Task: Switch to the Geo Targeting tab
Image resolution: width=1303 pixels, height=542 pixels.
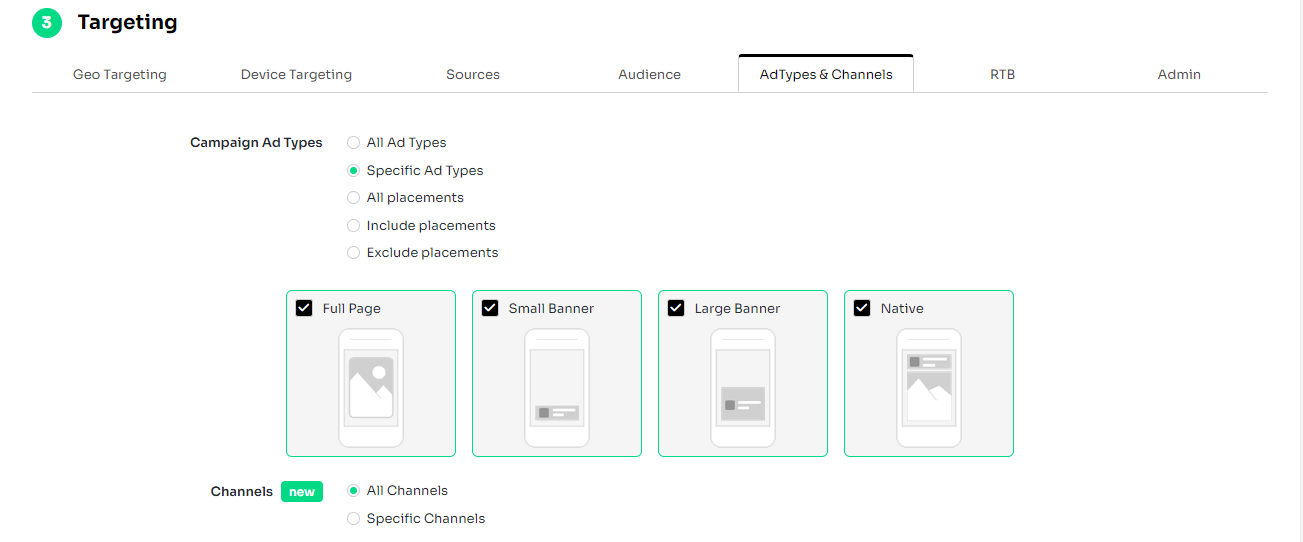Action: tap(120, 74)
